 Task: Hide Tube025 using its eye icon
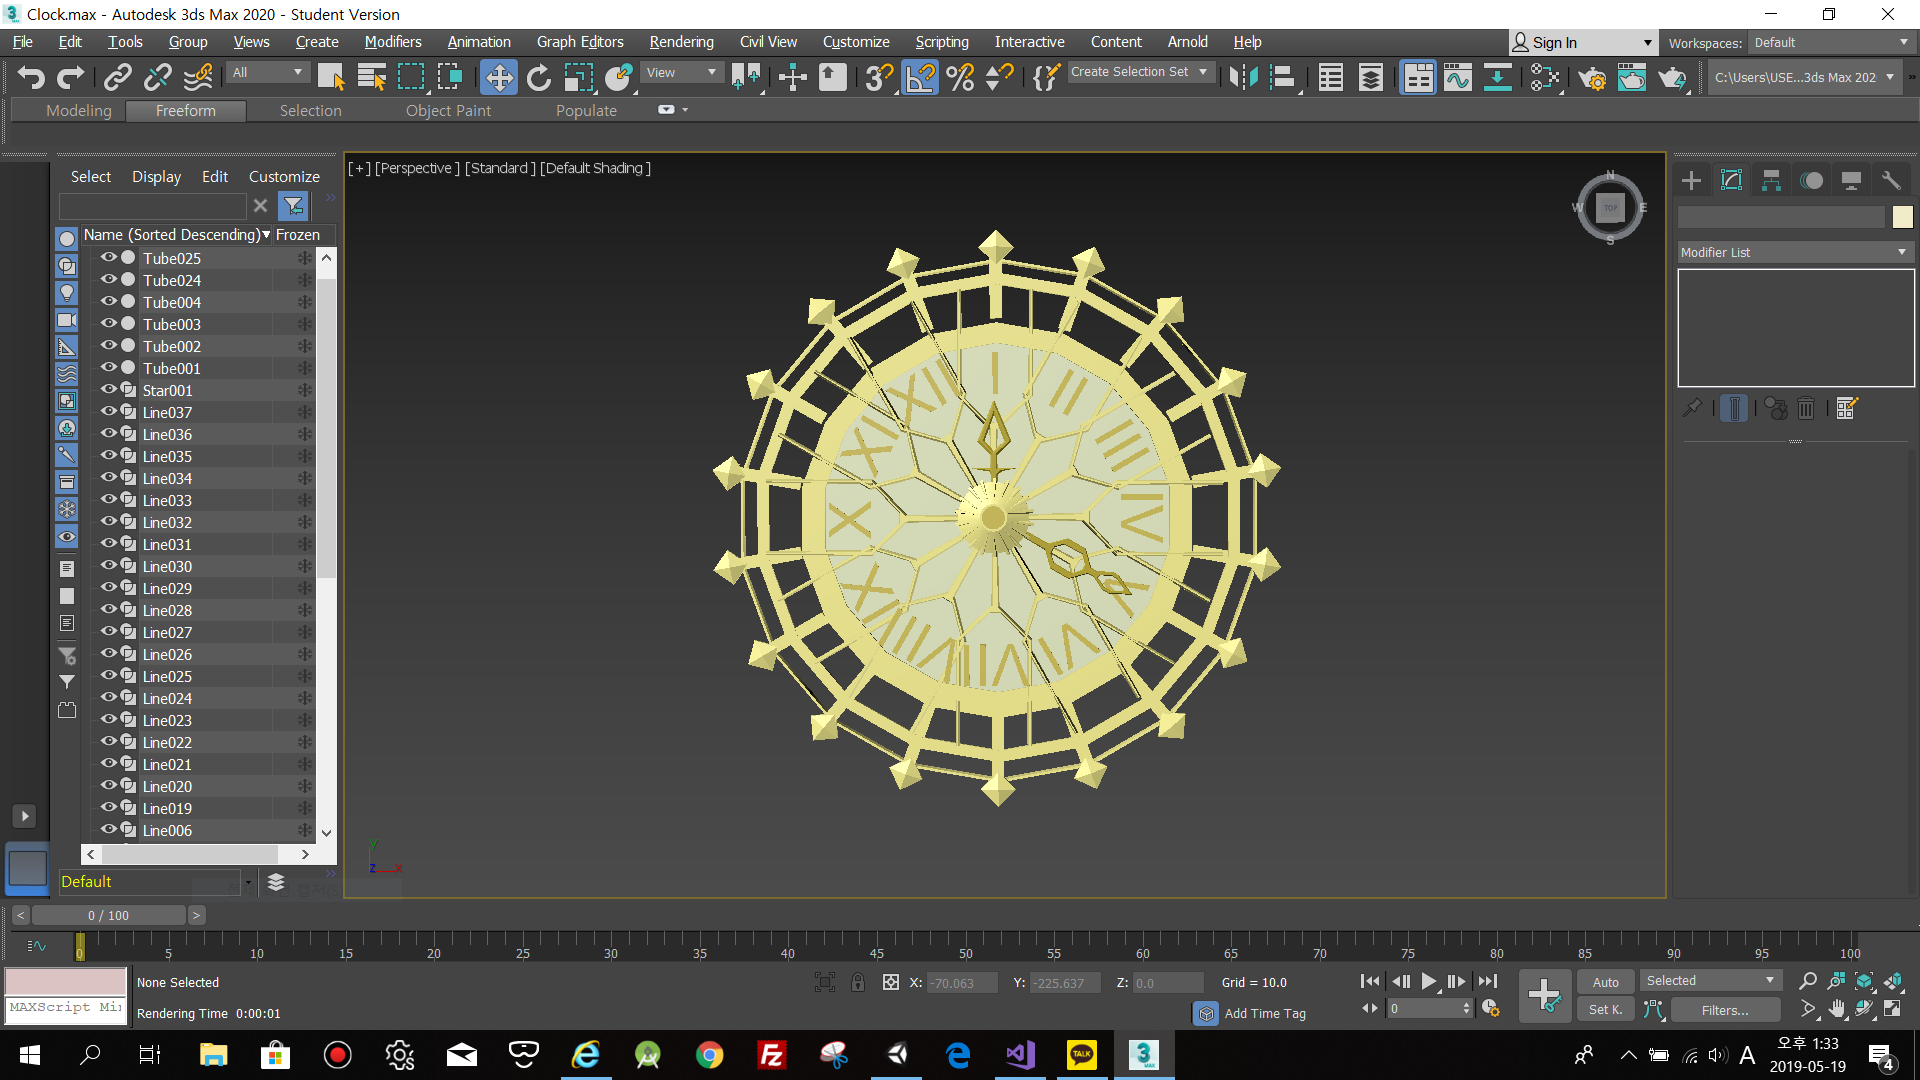pos(108,257)
